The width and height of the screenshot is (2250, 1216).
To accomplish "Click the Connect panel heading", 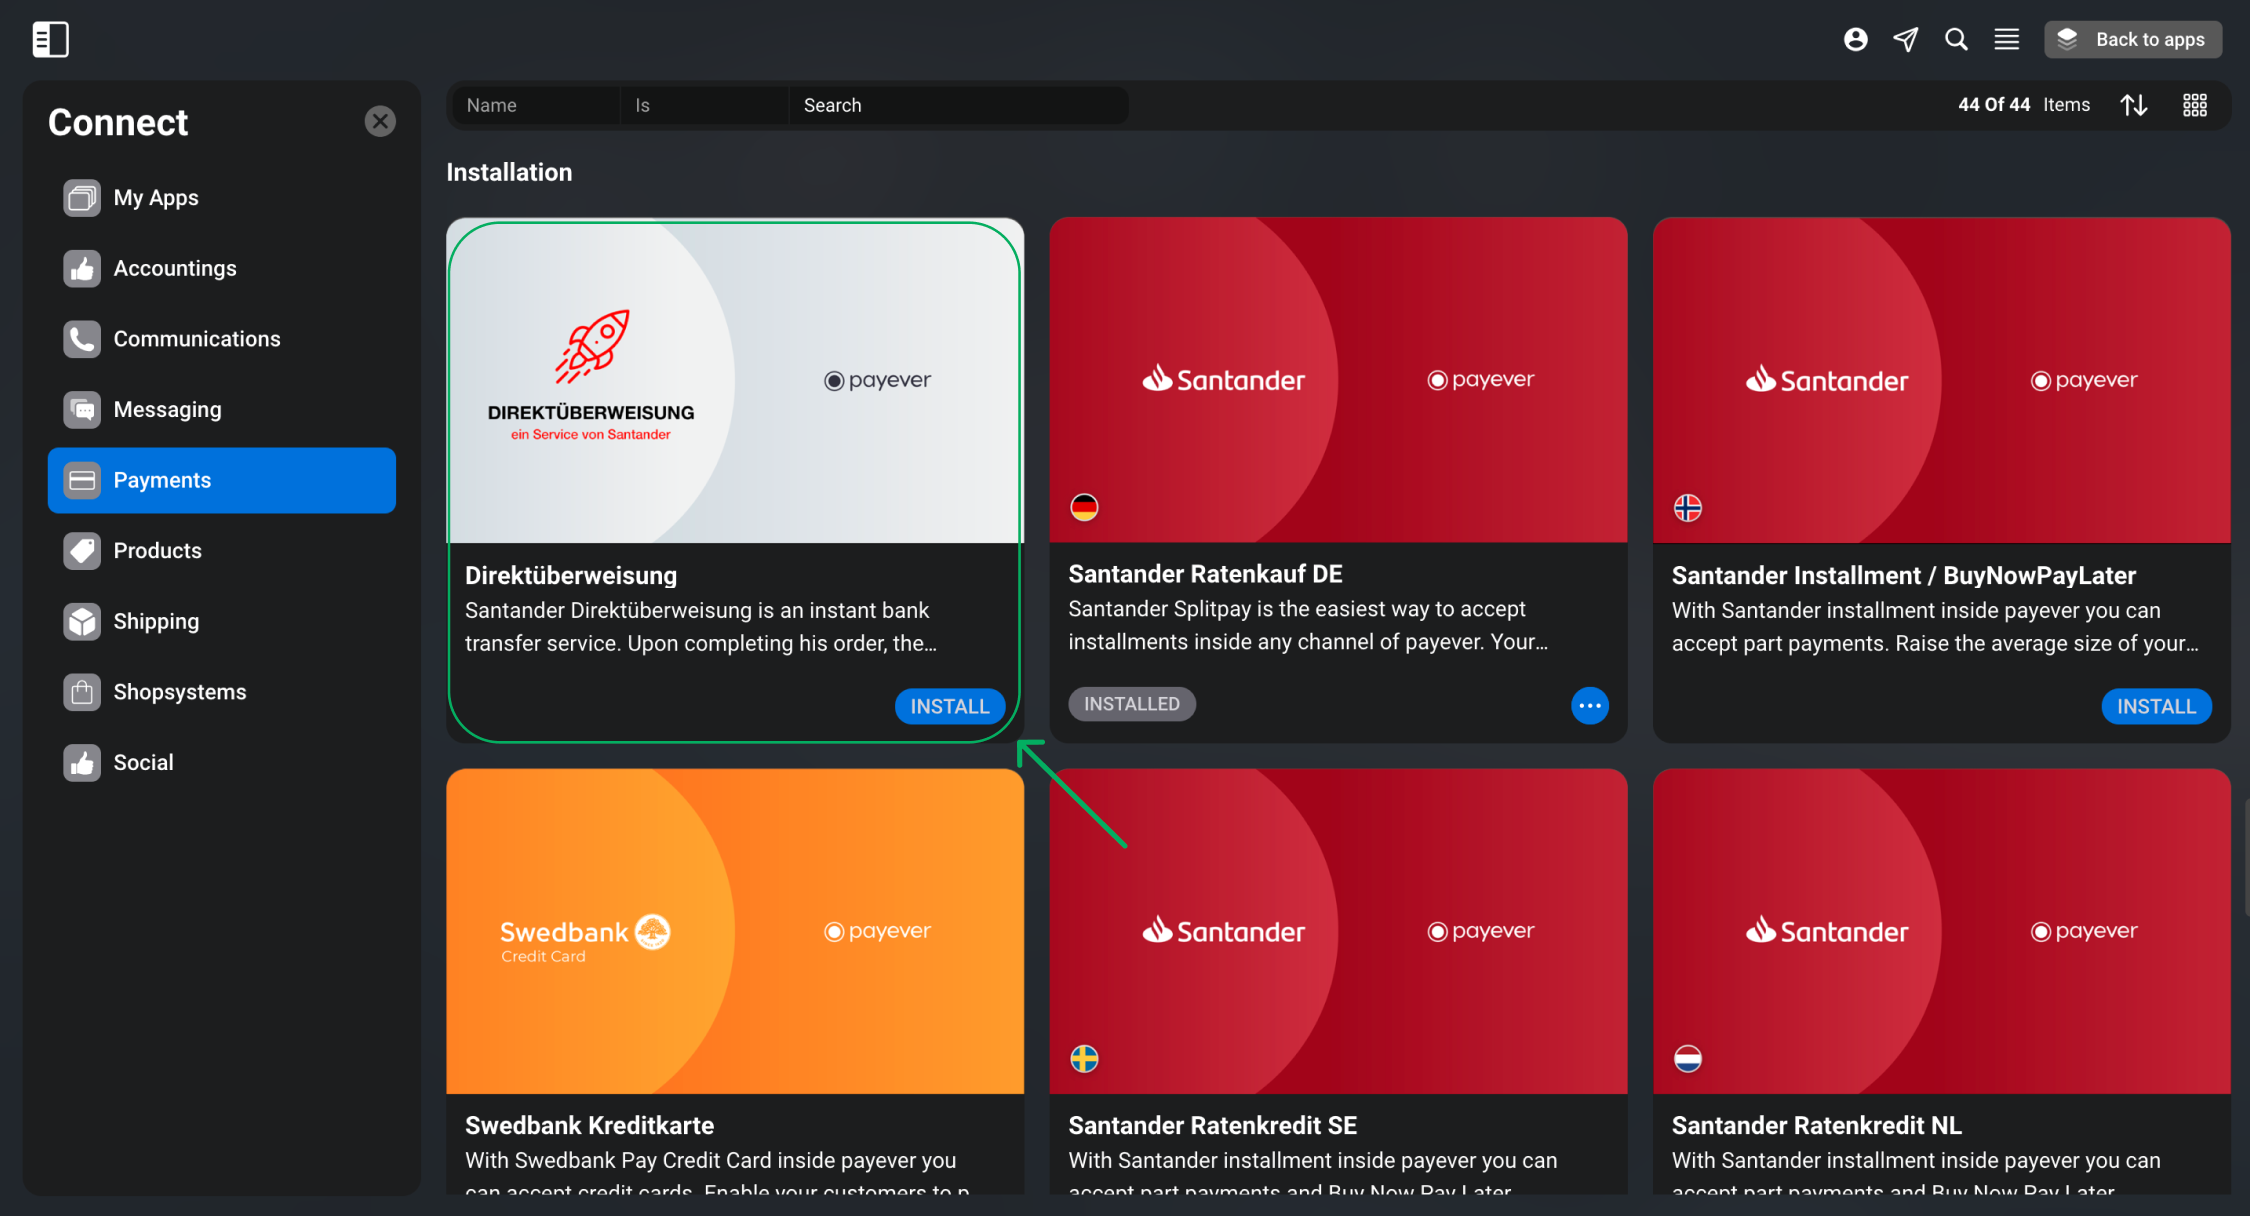I will (x=118, y=122).
